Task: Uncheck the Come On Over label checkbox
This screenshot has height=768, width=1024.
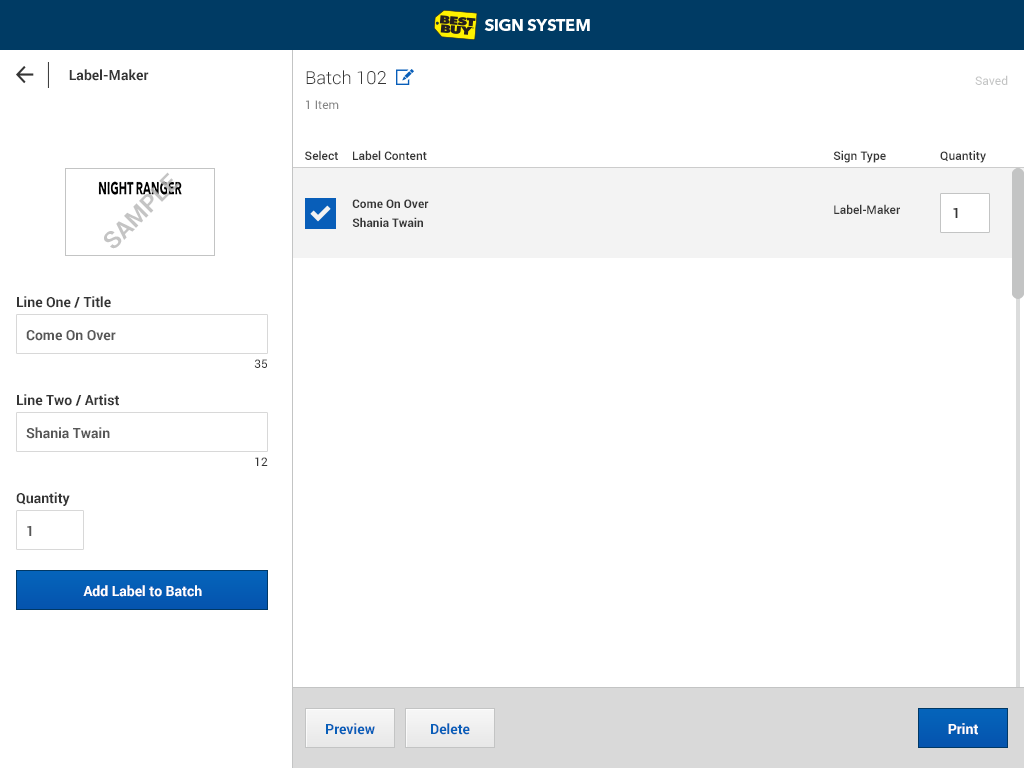Action: 321,214
